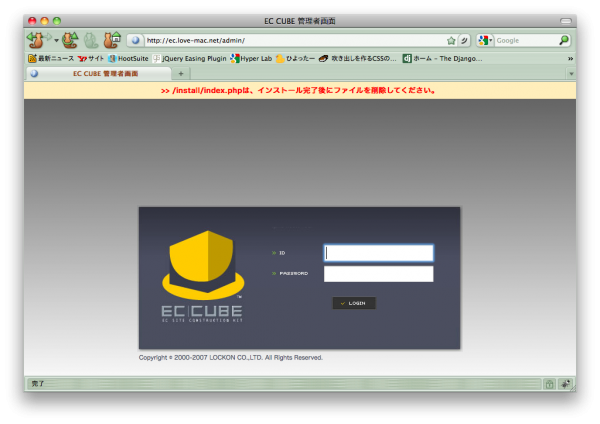Select the EC CUBE 管理者画面 tab

(99, 73)
